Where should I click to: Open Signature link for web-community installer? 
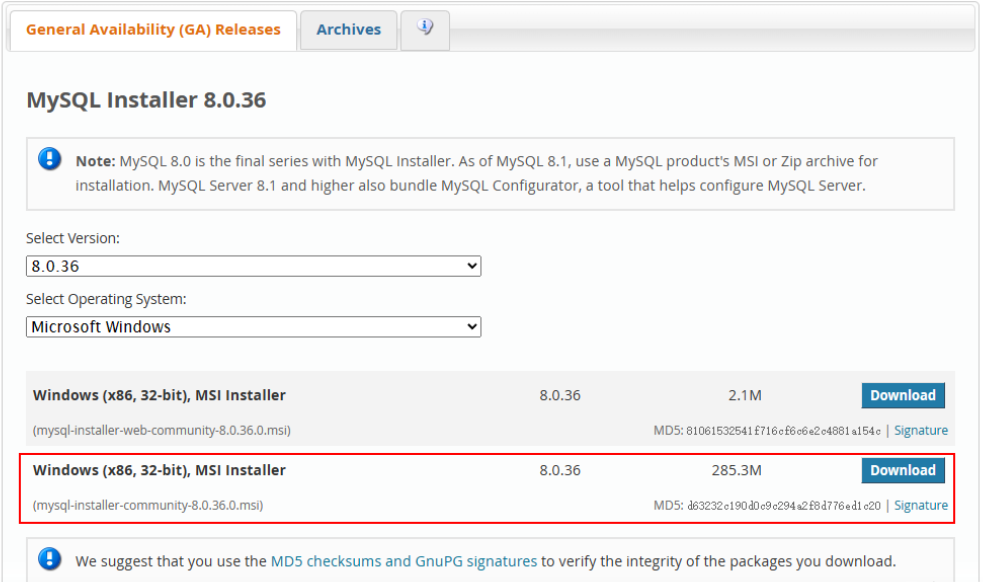coord(920,430)
